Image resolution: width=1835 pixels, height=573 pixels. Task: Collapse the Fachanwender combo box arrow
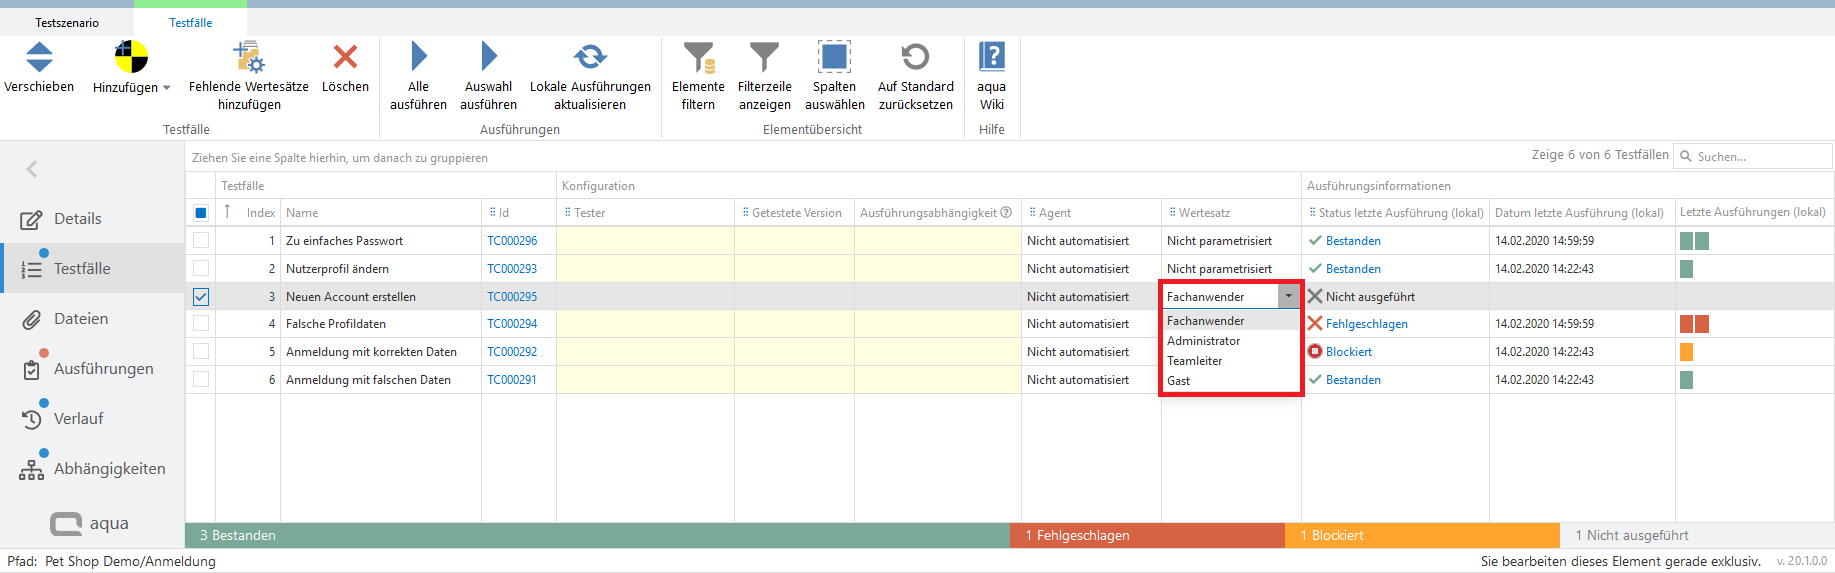click(1288, 297)
